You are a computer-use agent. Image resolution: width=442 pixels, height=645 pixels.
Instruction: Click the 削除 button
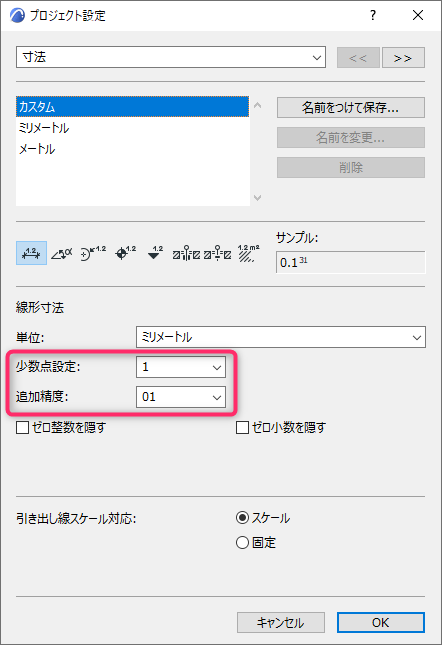click(x=351, y=167)
